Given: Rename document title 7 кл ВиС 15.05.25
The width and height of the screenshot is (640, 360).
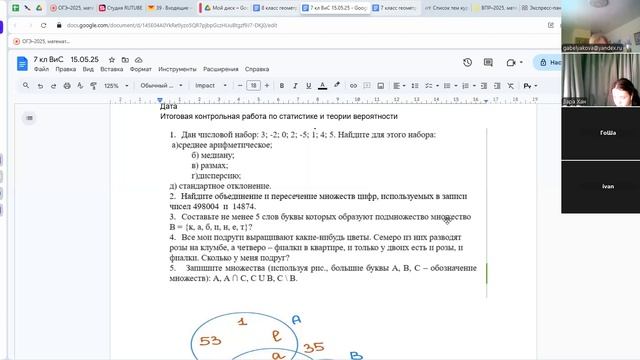Looking at the screenshot, I should pyautogui.click(x=66, y=60).
